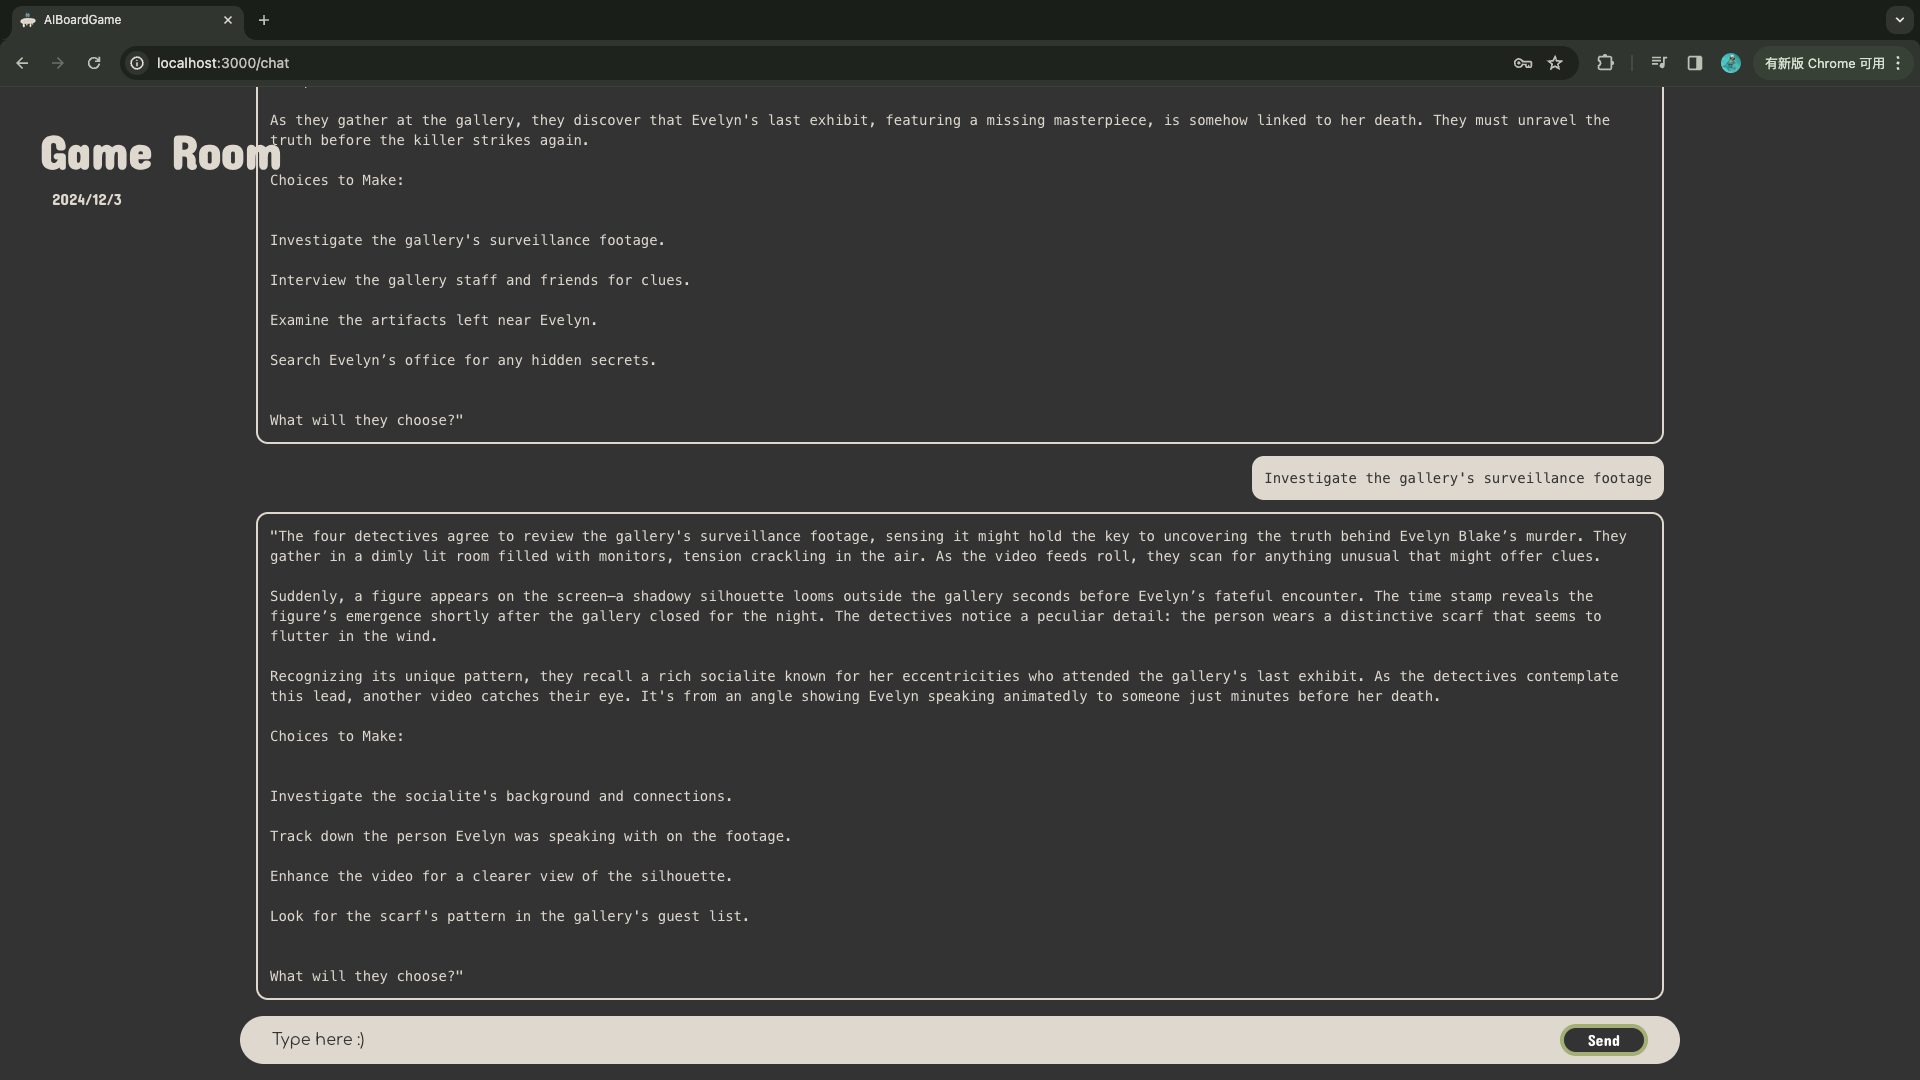View site information icon in address bar
The width and height of the screenshot is (1920, 1080).
[138, 63]
